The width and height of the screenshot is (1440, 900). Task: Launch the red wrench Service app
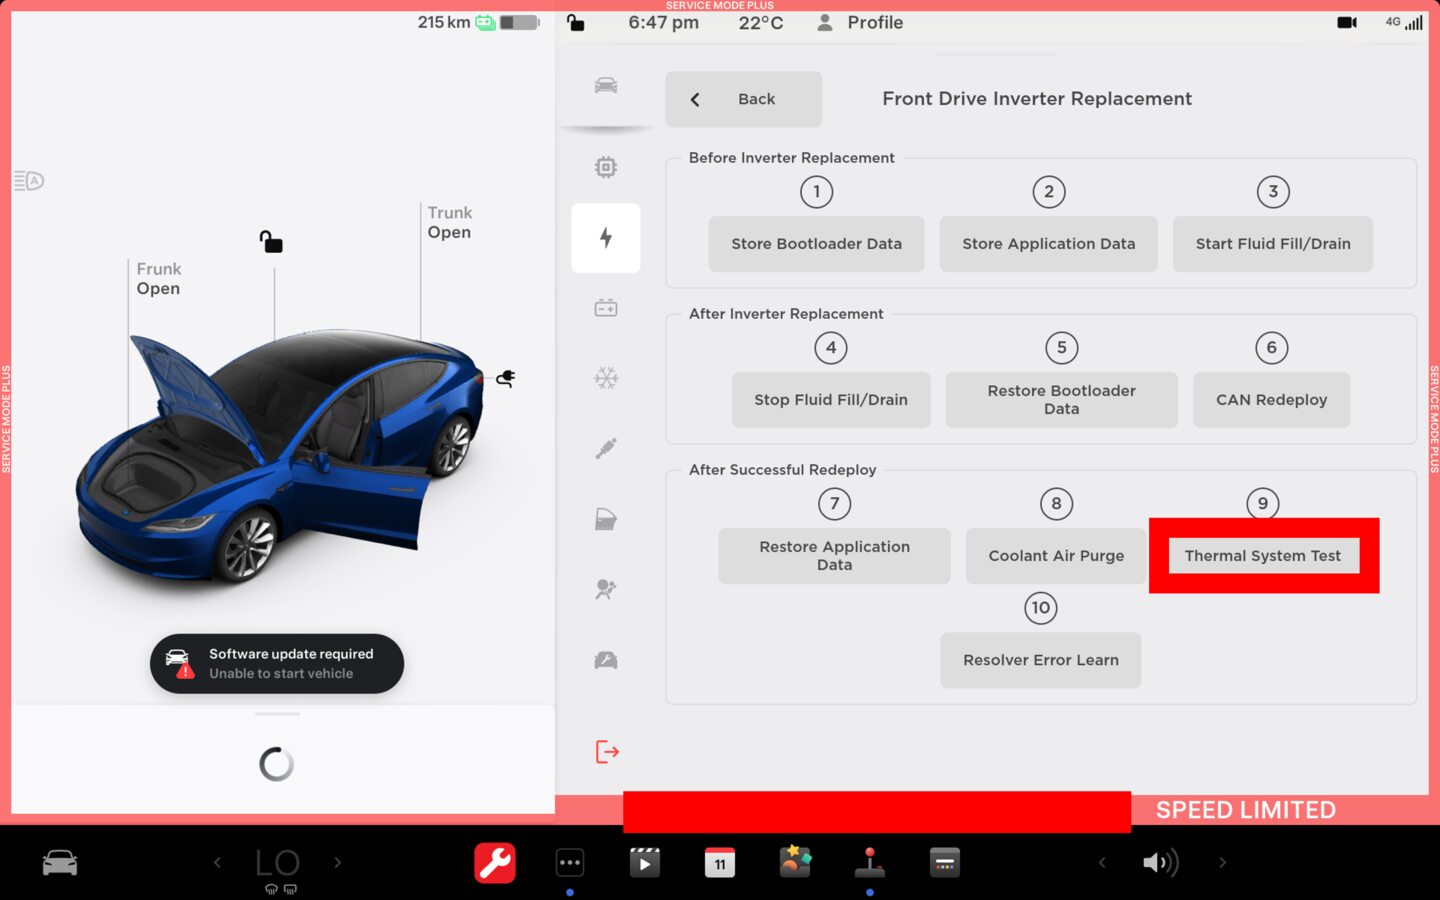coord(495,863)
